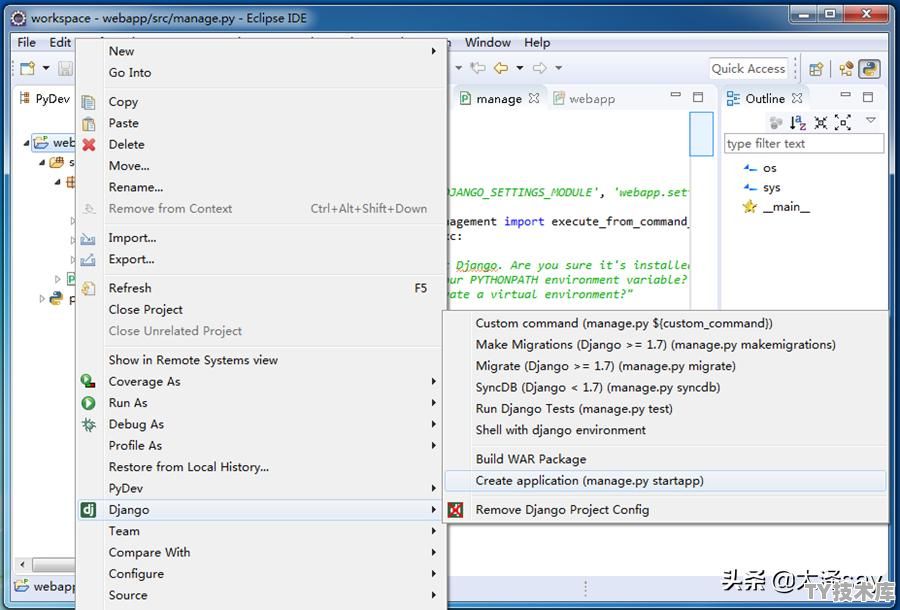Click the editor vertical scrollbar thumb
The image size is (900, 610).
point(701,134)
